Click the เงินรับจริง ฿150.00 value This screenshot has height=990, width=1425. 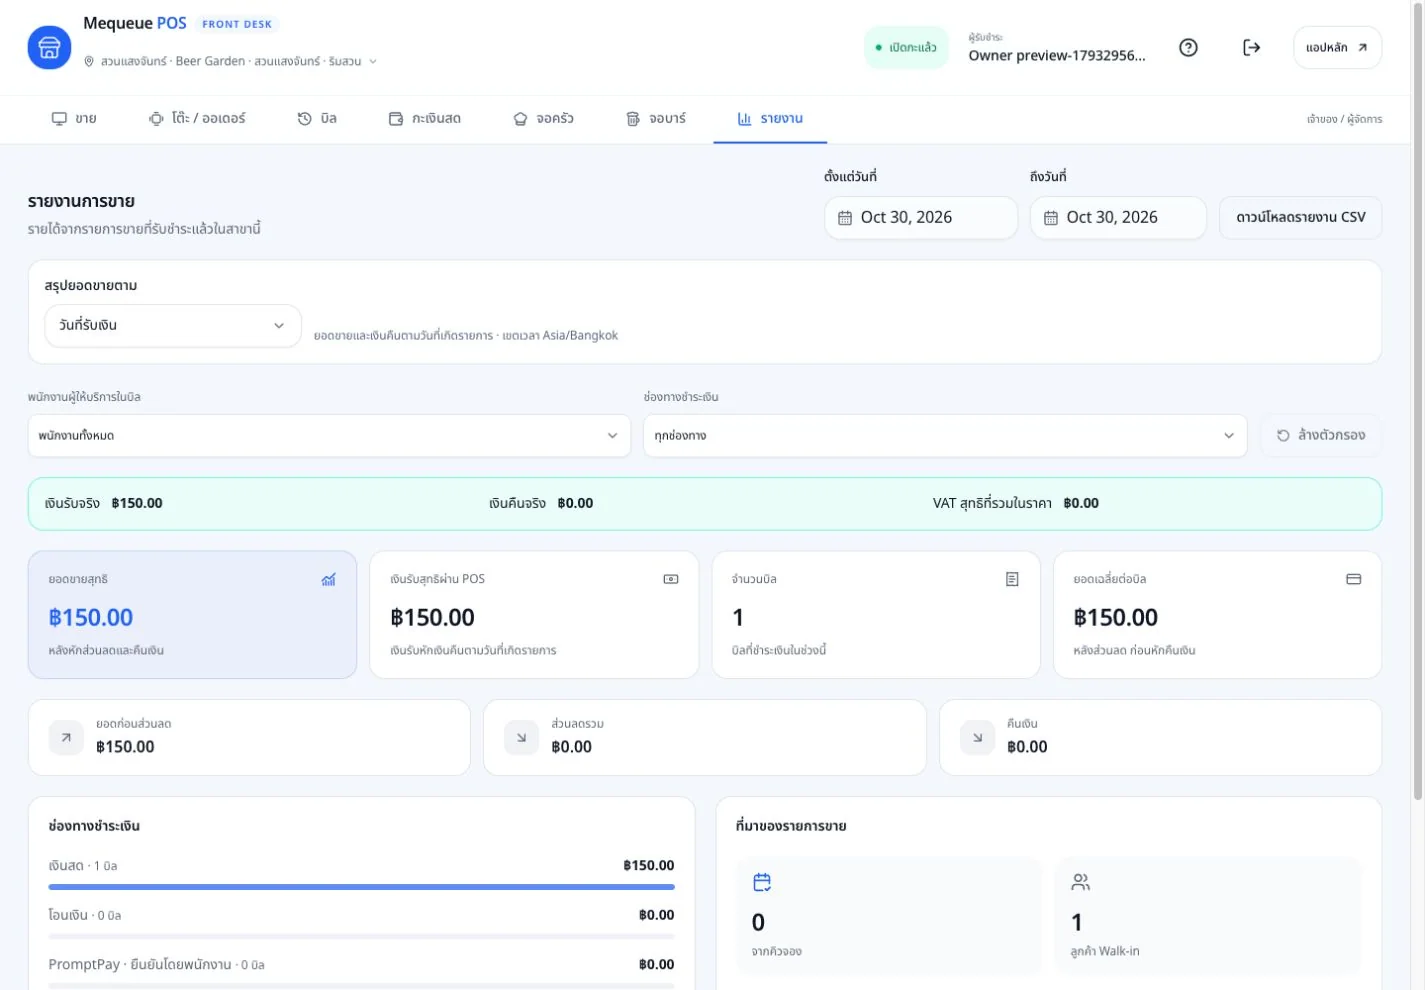pyautogui.click(x=137, y=504)
